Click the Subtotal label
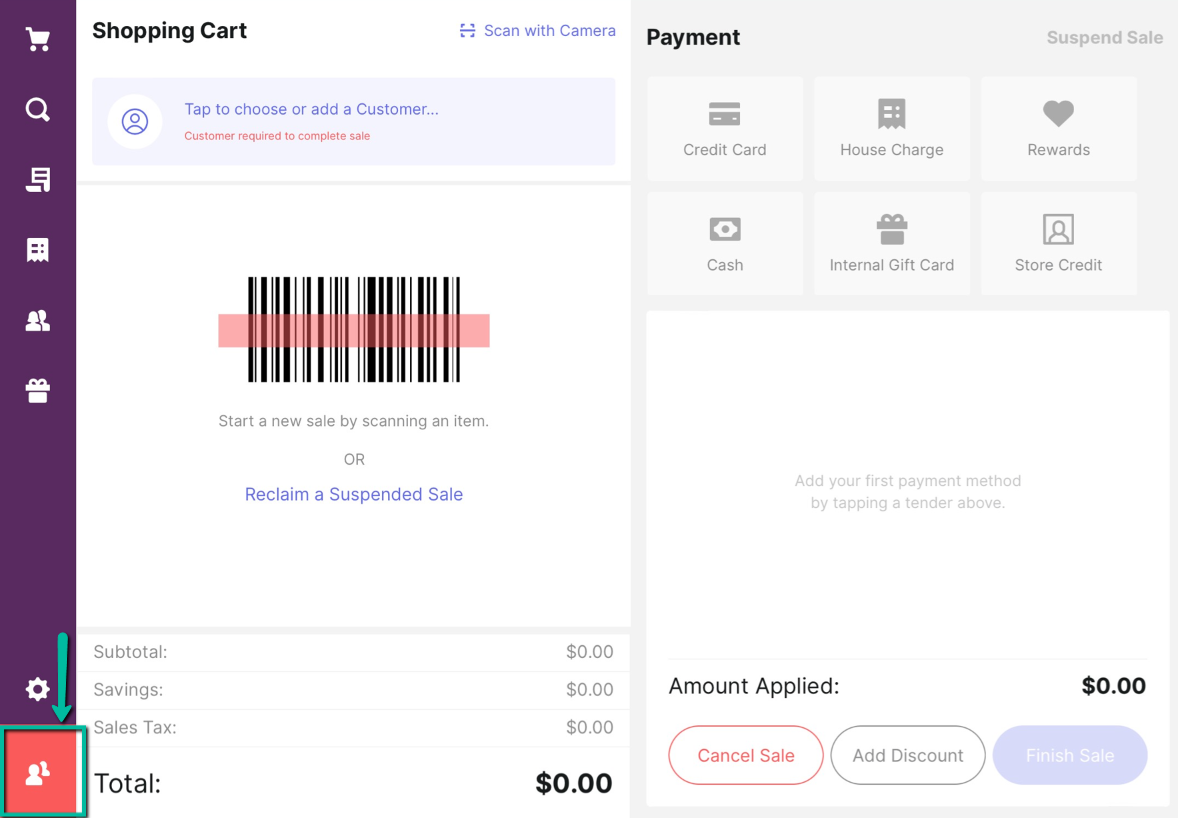The image size is (1178, 818). [x=131, y=652]
